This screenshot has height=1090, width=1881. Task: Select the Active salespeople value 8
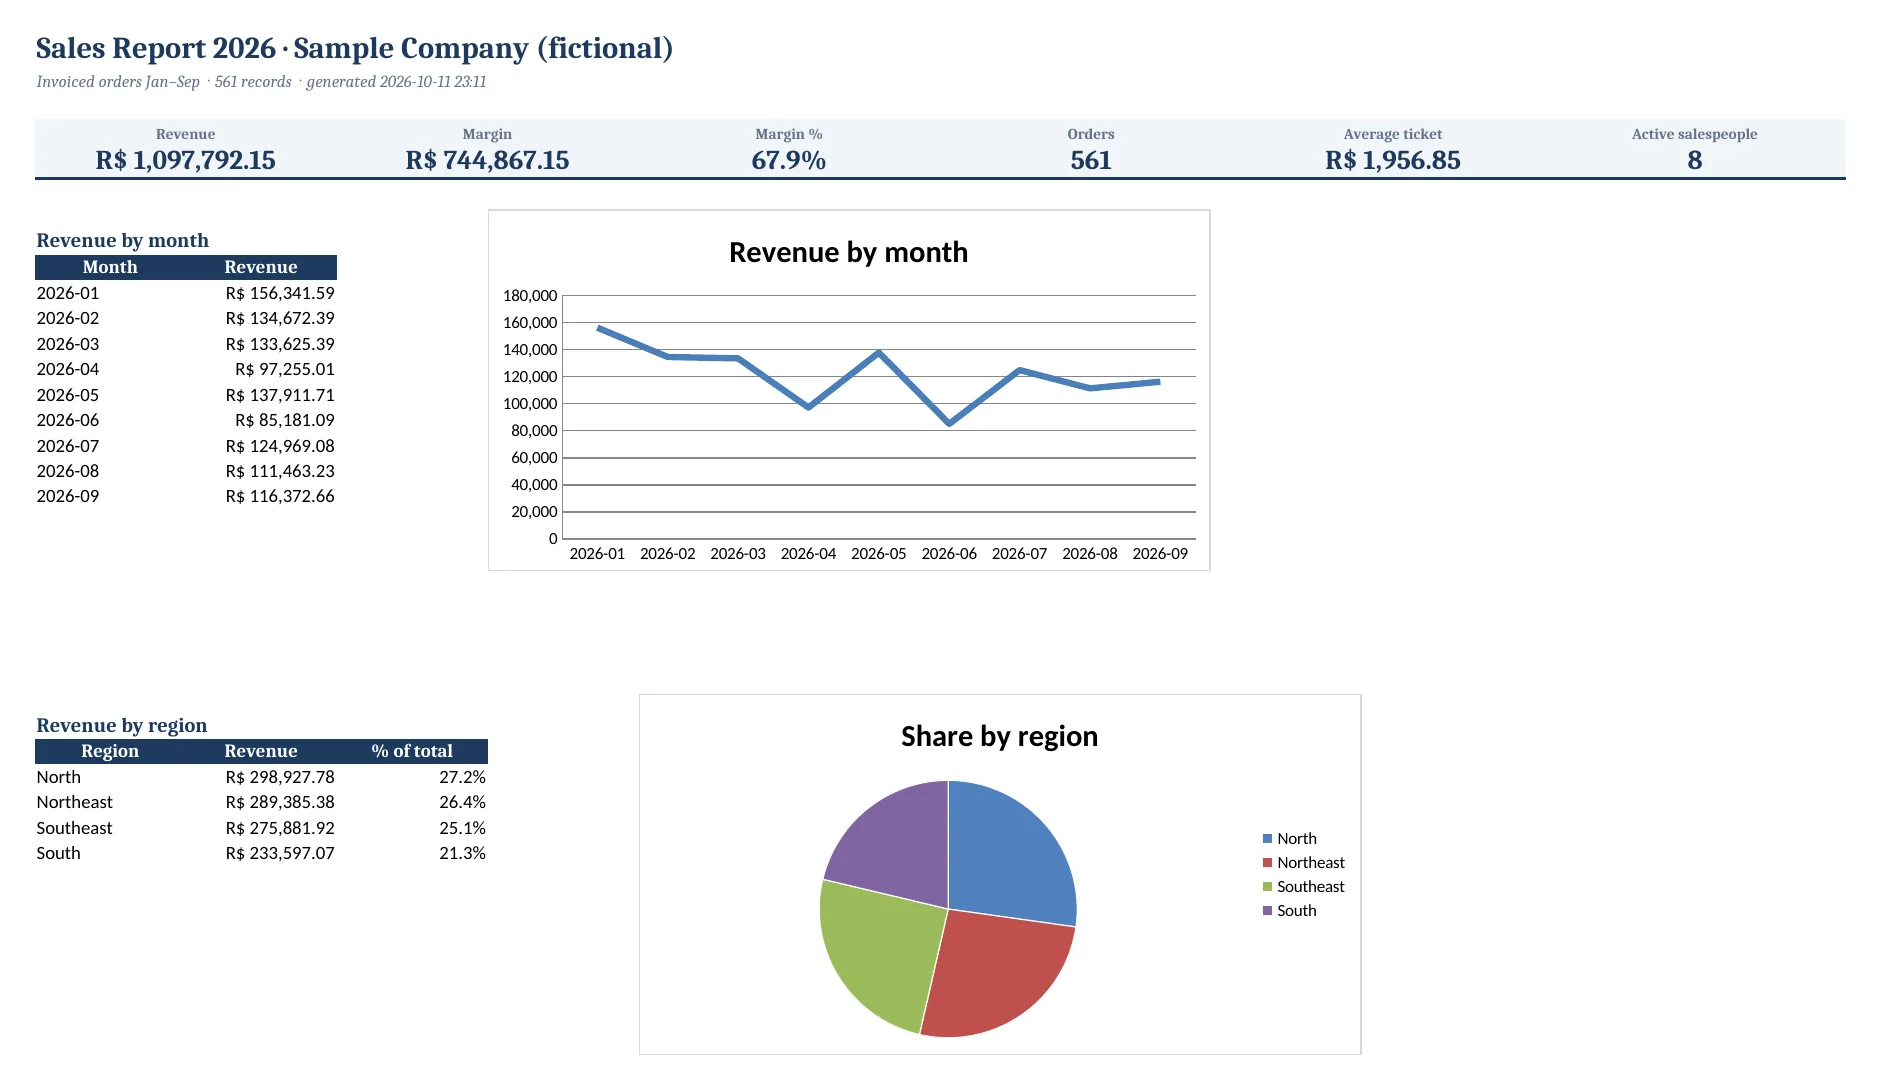[1695, 160]
